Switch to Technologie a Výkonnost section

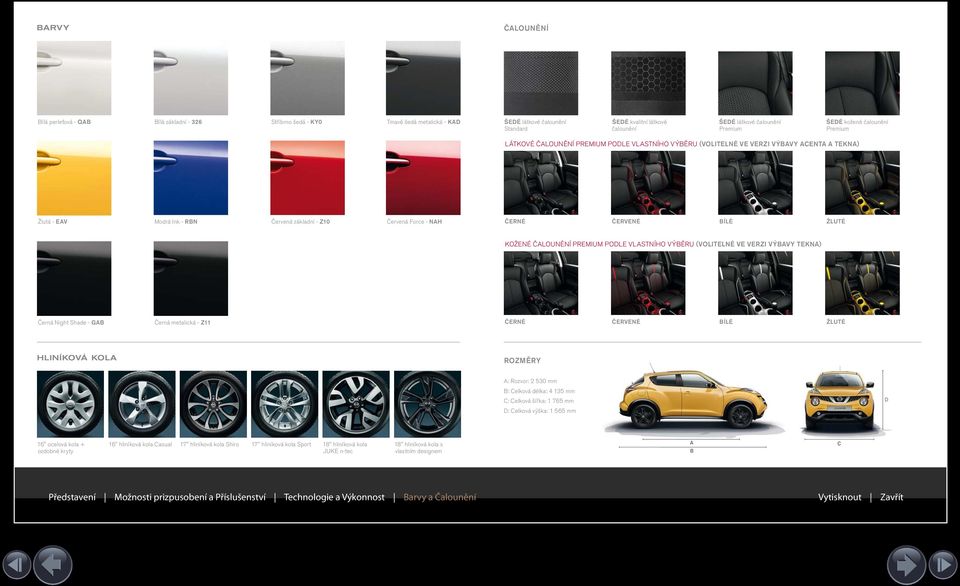[x=334, y=497]
